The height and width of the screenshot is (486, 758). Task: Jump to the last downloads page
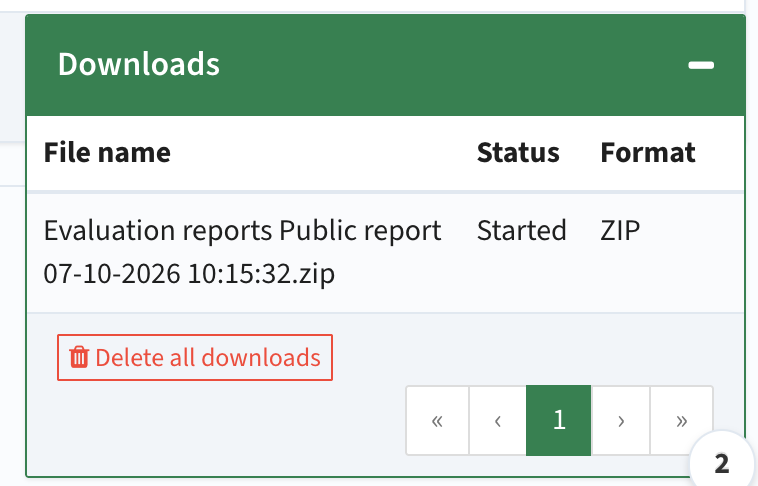[682, 420]
